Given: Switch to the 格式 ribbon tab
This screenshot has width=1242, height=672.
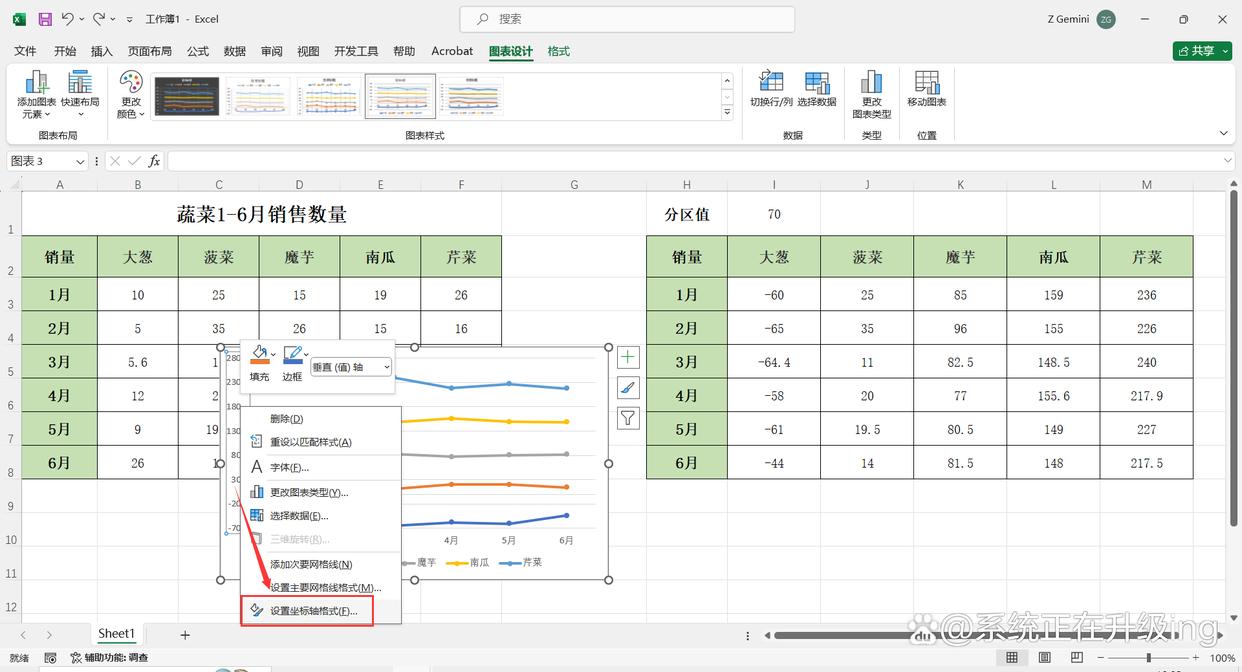Looking at the screenshot, I should 559,51.
